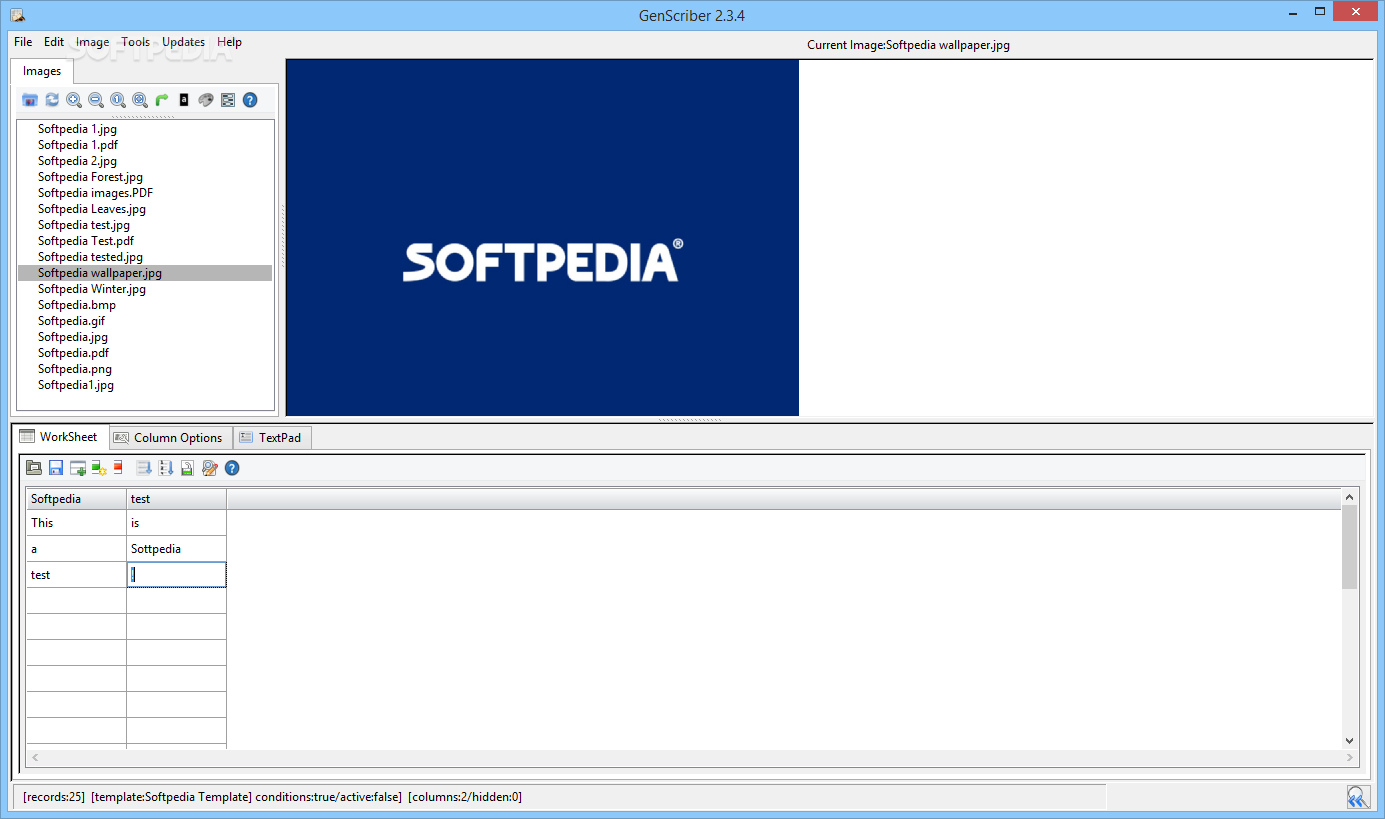Open the Edit menu
The height and width of the screenshot is (819, 1385).
[x=54, y=42]
